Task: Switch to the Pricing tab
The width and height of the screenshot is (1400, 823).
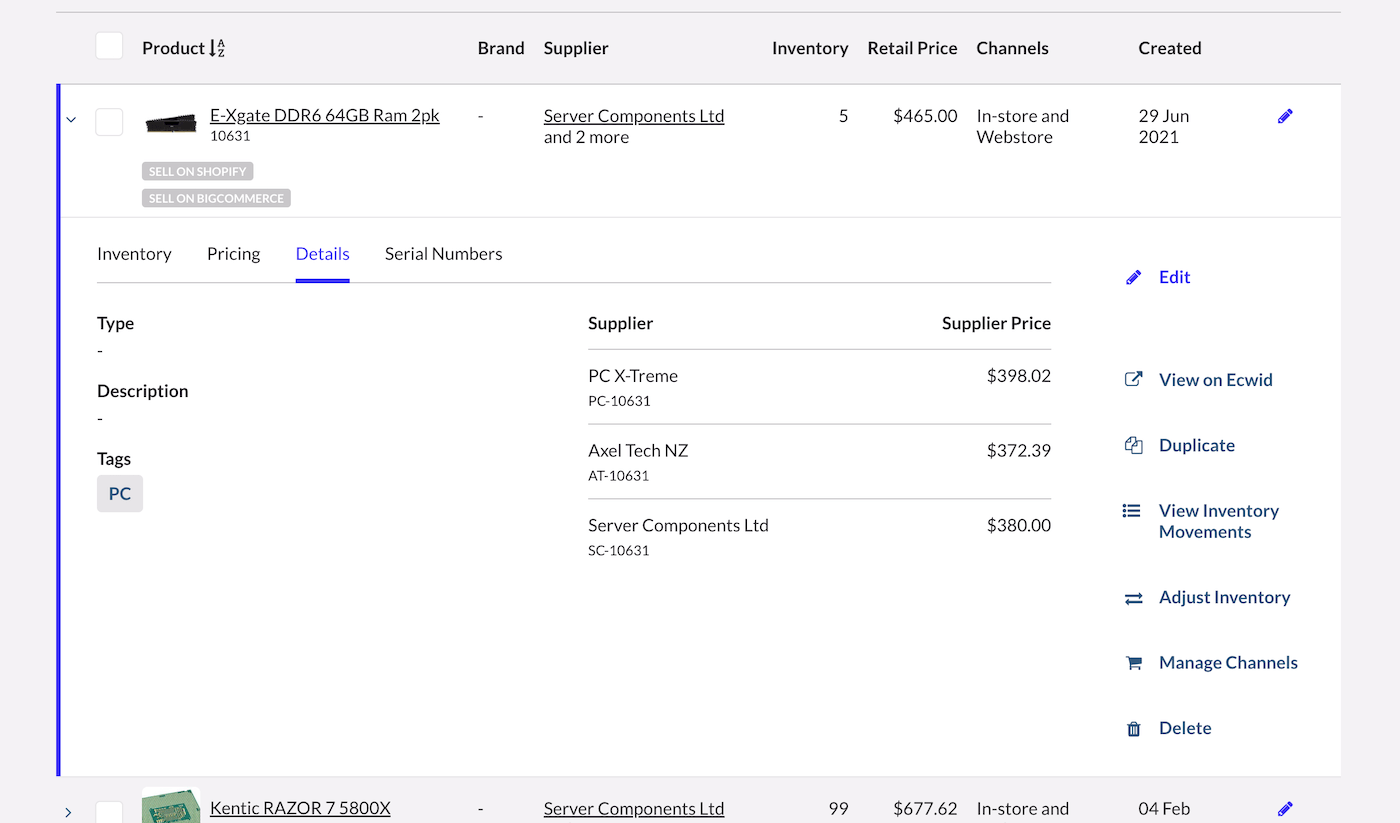Action: tap(233, 254)
